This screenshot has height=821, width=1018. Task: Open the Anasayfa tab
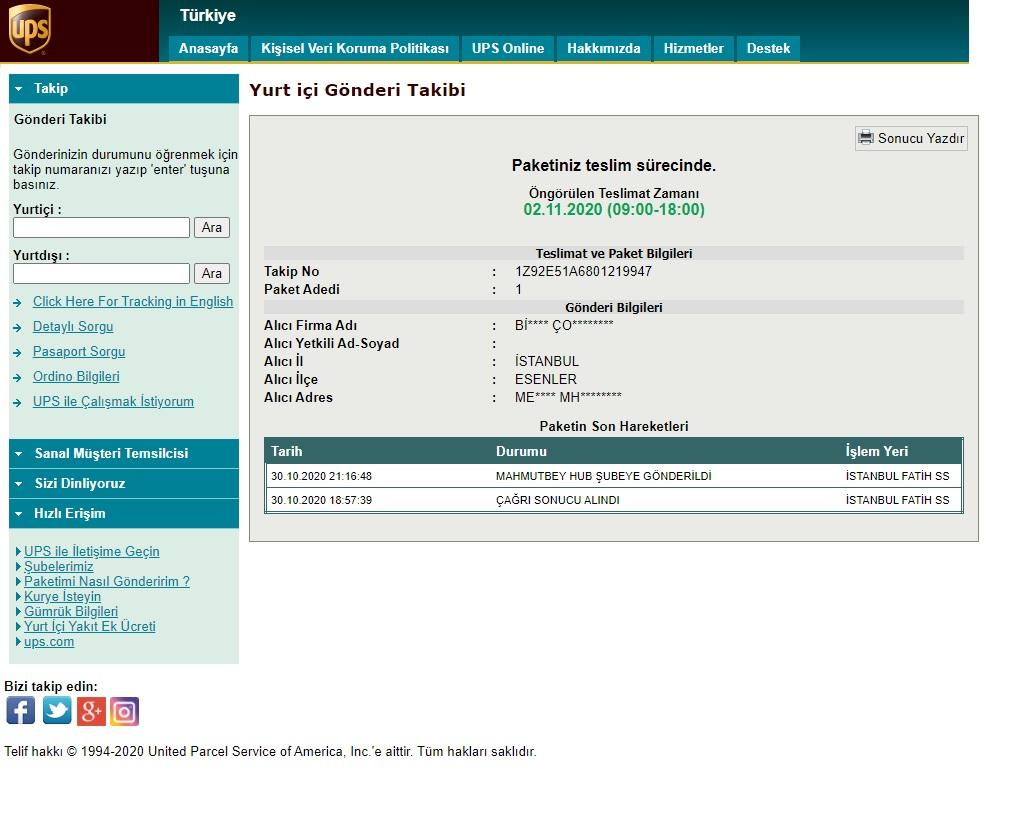click(208, 49)
